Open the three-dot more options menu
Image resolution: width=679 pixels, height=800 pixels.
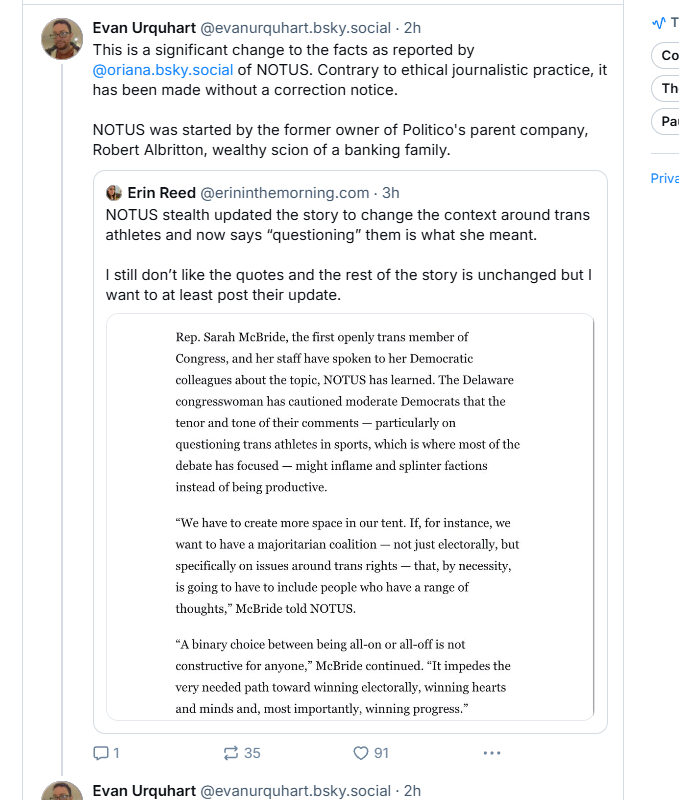pos(491,753)
